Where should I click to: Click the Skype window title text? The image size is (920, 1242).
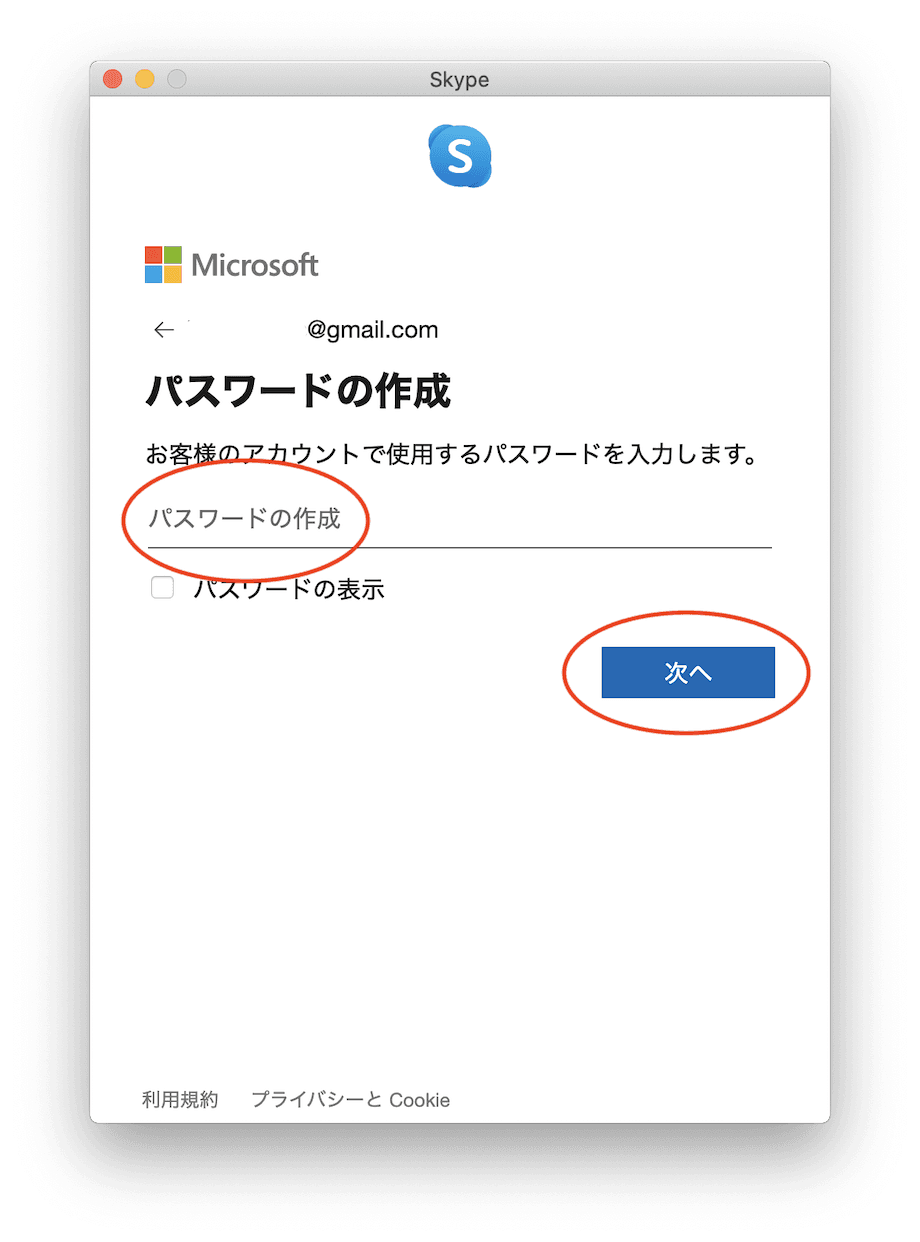(x=459, y=79)
